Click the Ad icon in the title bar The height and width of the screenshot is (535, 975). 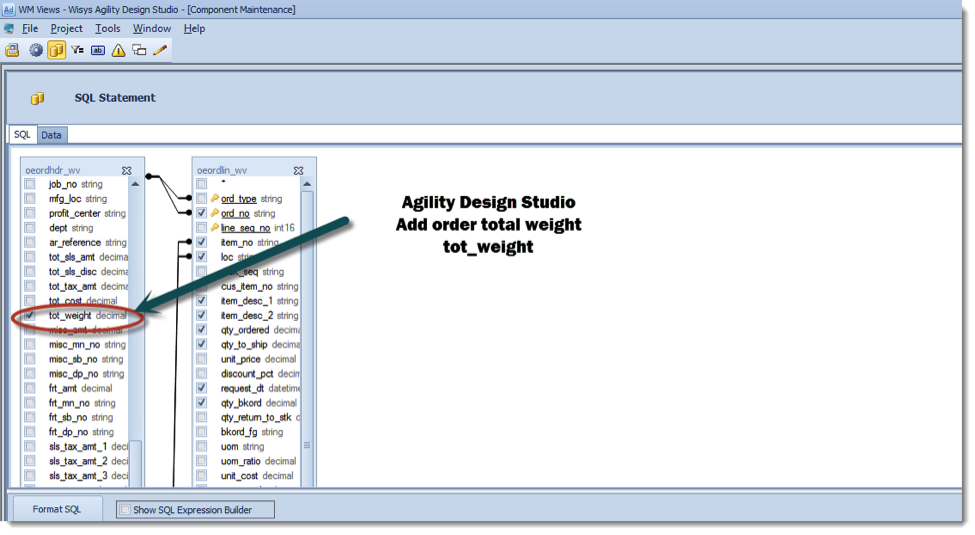9,9
